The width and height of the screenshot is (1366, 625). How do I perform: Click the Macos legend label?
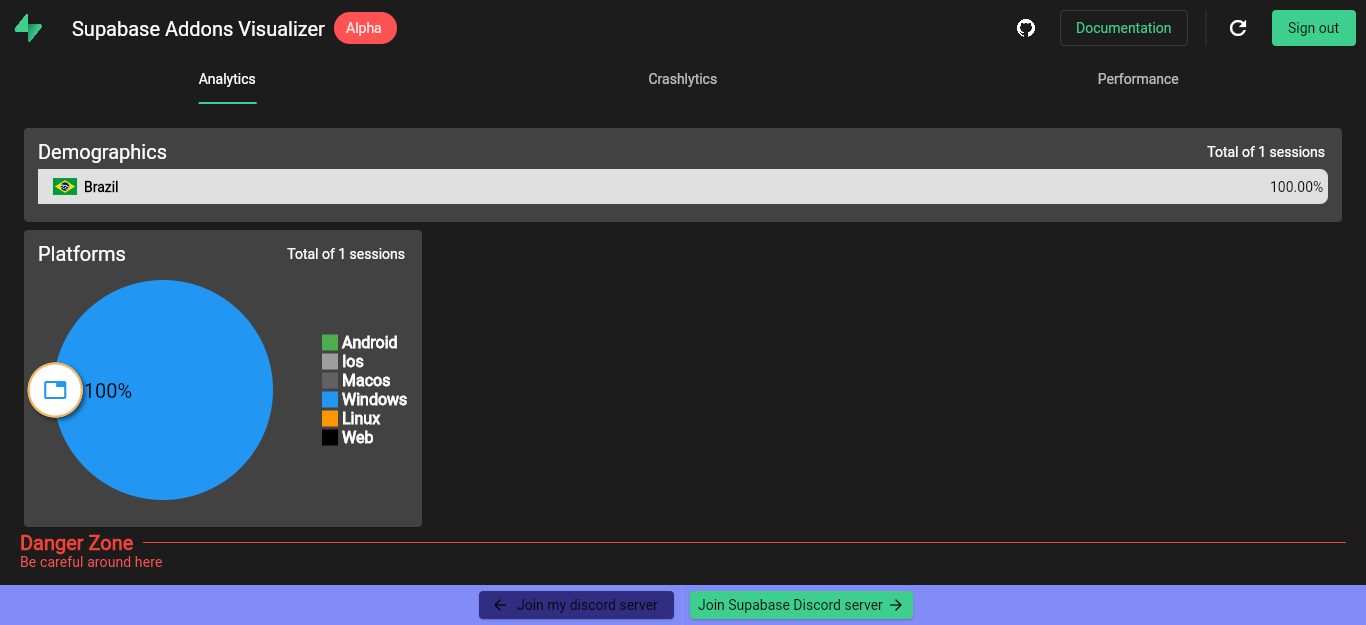(366, 381)
